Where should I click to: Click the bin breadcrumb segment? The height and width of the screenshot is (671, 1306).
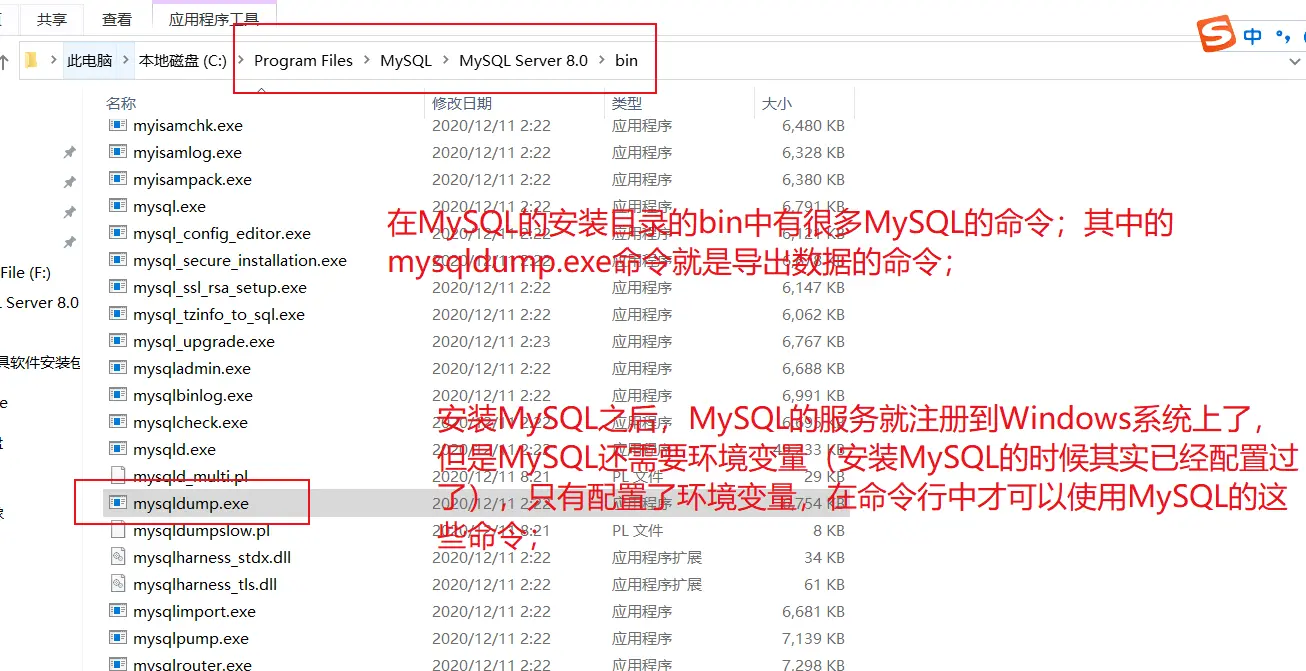[x=626, y=60]
